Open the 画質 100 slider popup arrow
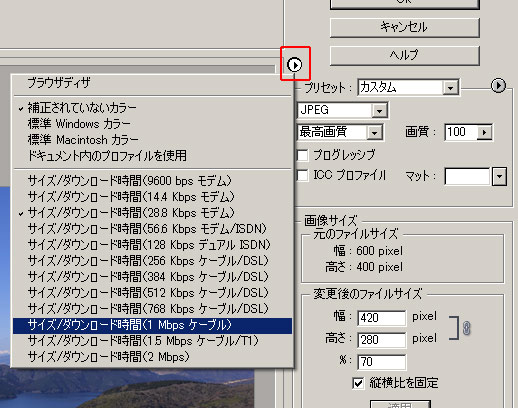The height and width of the screenshot is (408, 518). point(484,132)
